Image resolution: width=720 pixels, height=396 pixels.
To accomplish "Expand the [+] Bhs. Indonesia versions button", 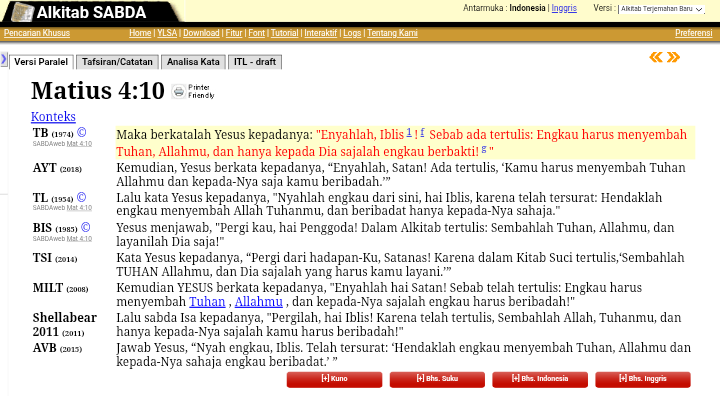I will [540, 379].
